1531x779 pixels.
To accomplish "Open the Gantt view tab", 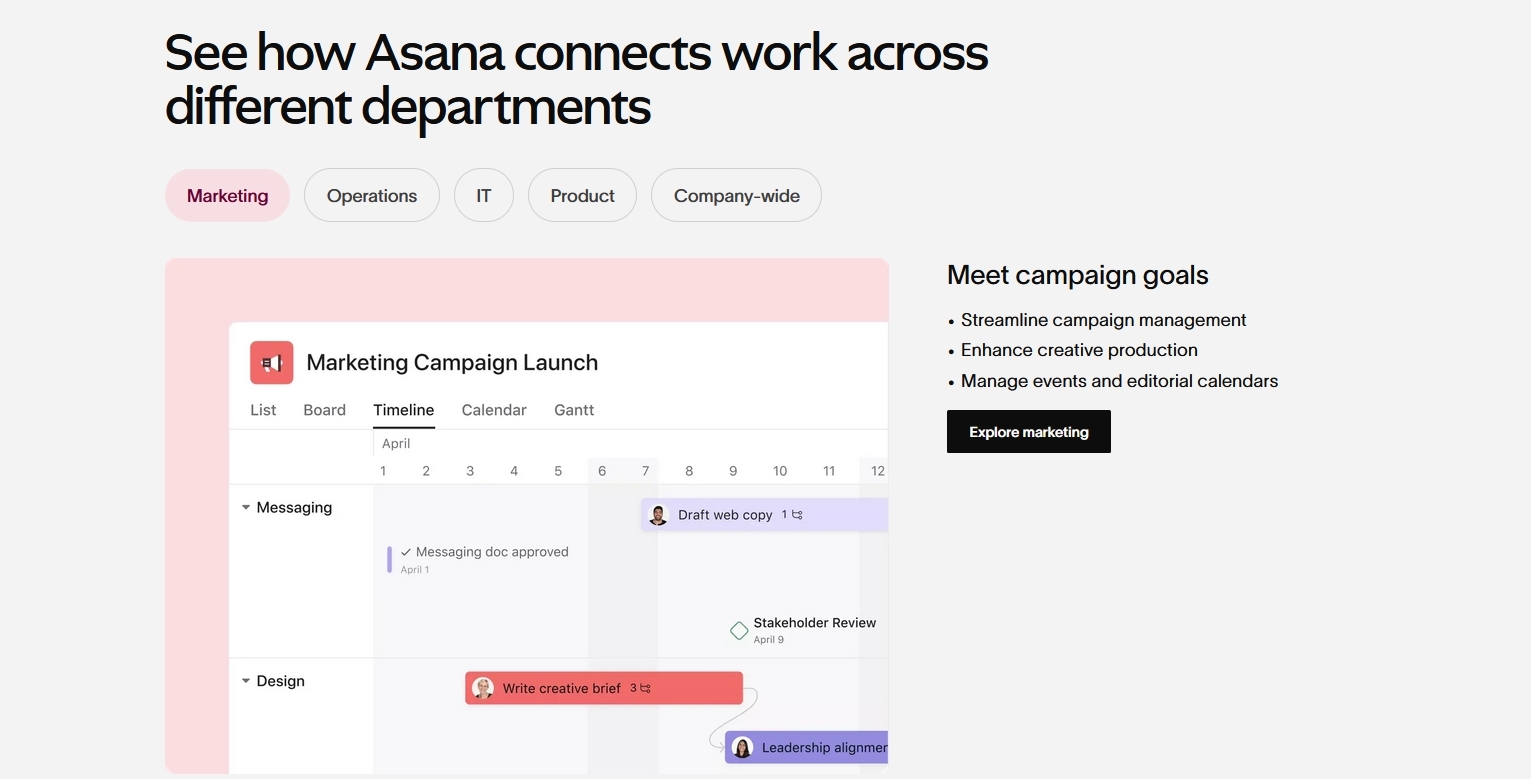I will (574, 410).
